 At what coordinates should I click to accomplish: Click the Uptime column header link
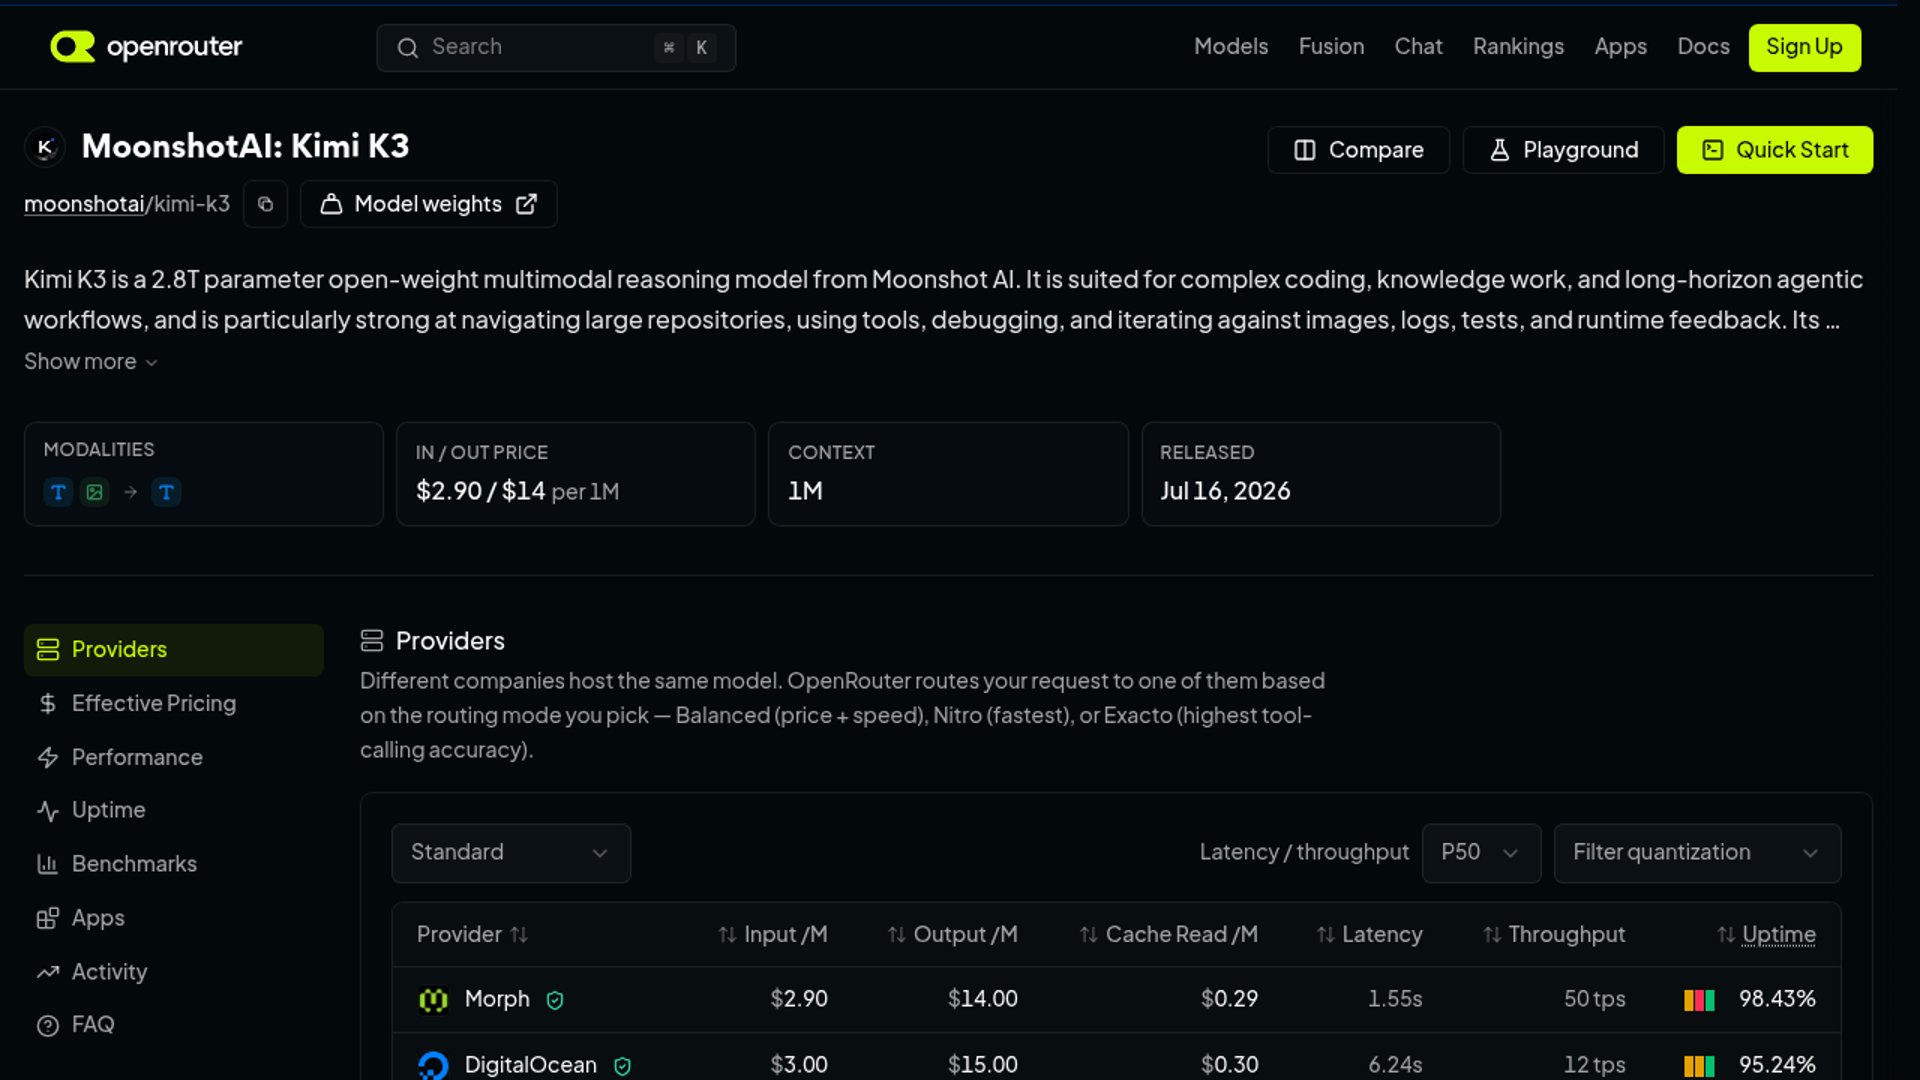(1779, 934)
